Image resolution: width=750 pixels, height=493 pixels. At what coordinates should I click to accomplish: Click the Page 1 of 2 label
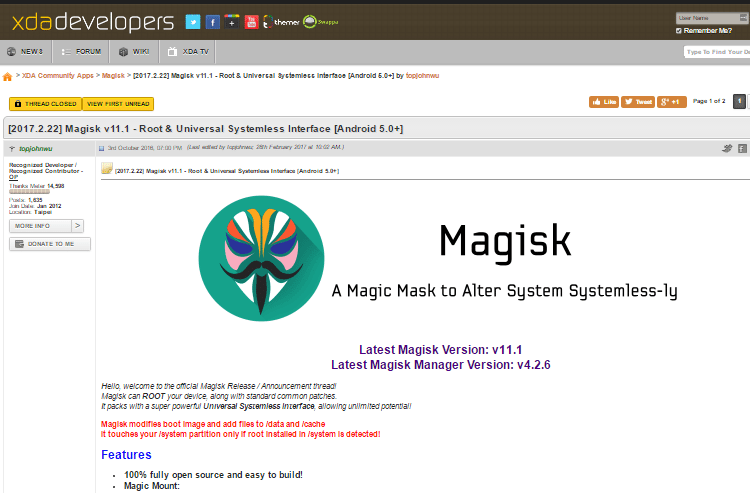pos(709,101)
